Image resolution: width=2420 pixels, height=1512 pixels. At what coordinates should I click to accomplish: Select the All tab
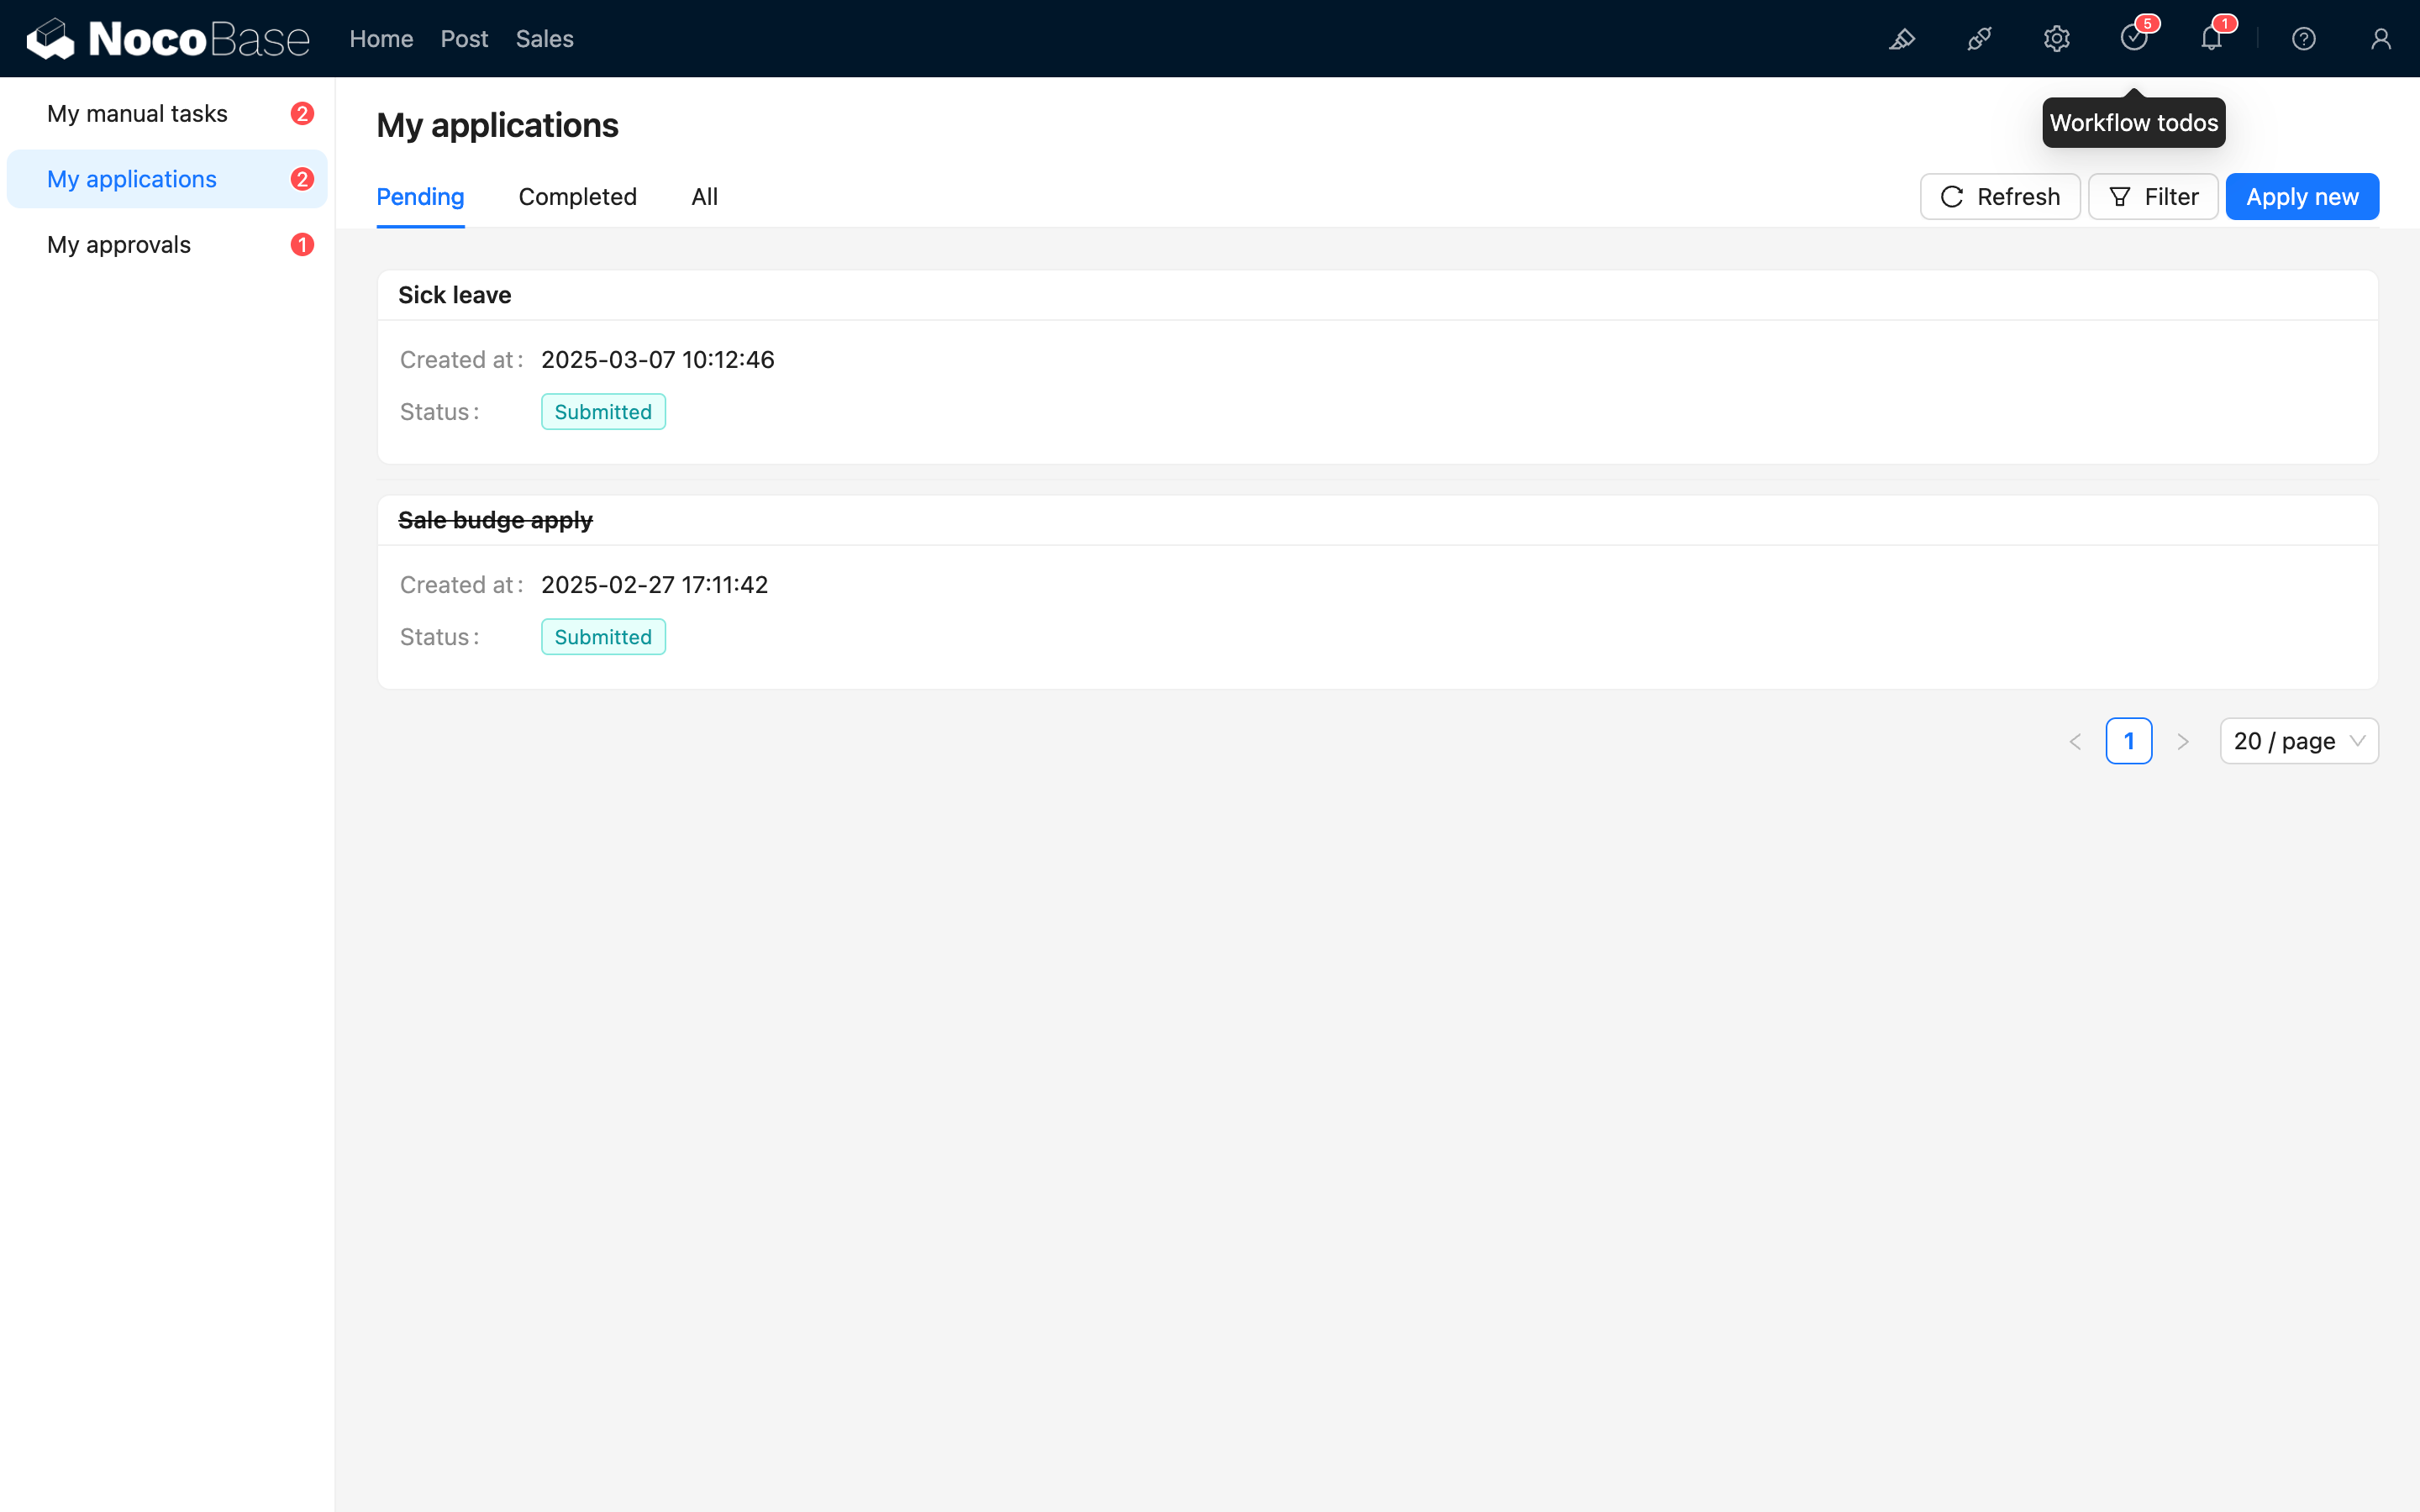point(704,195)
